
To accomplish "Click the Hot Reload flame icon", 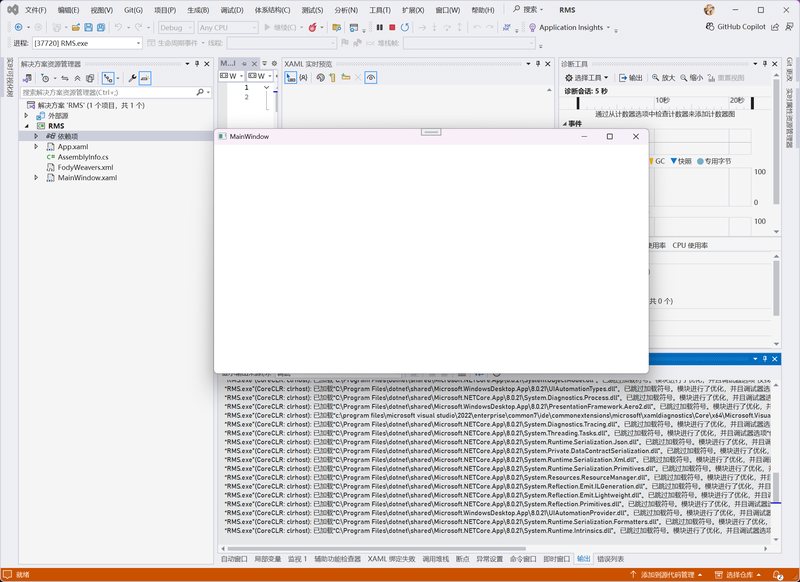I will (313, 27).
